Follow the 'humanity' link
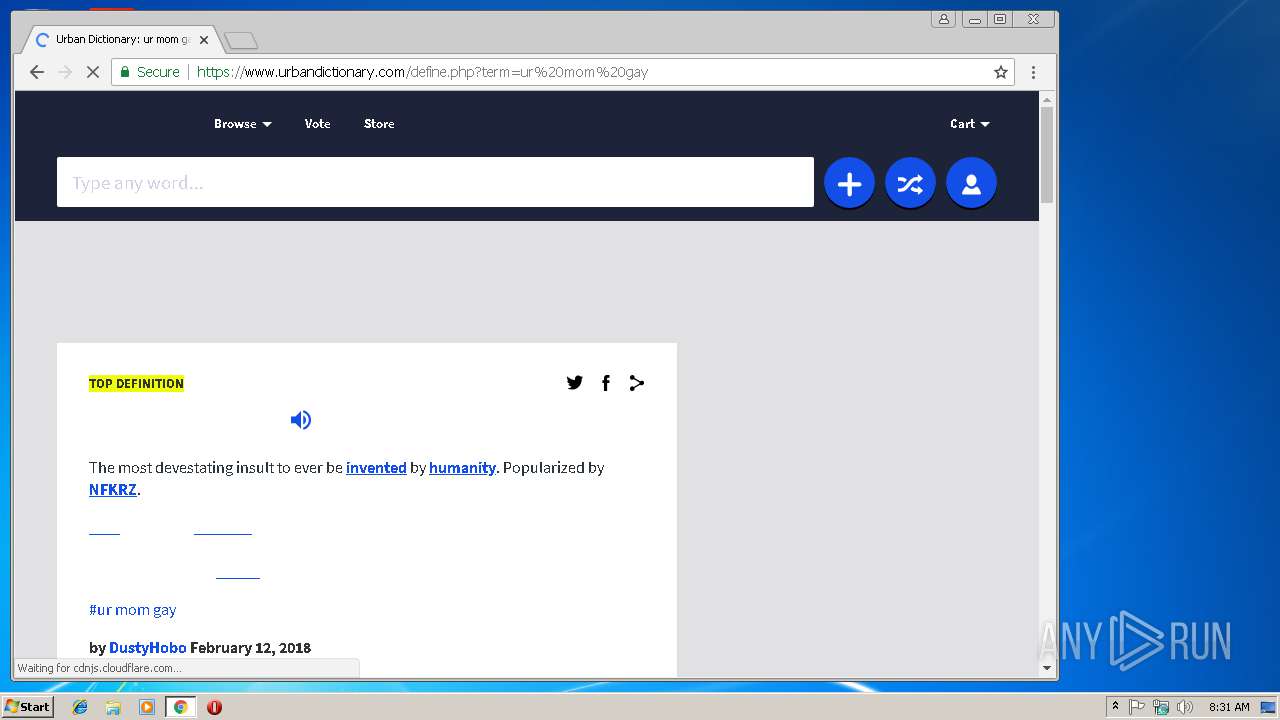1280x720 pixels. 462,468
